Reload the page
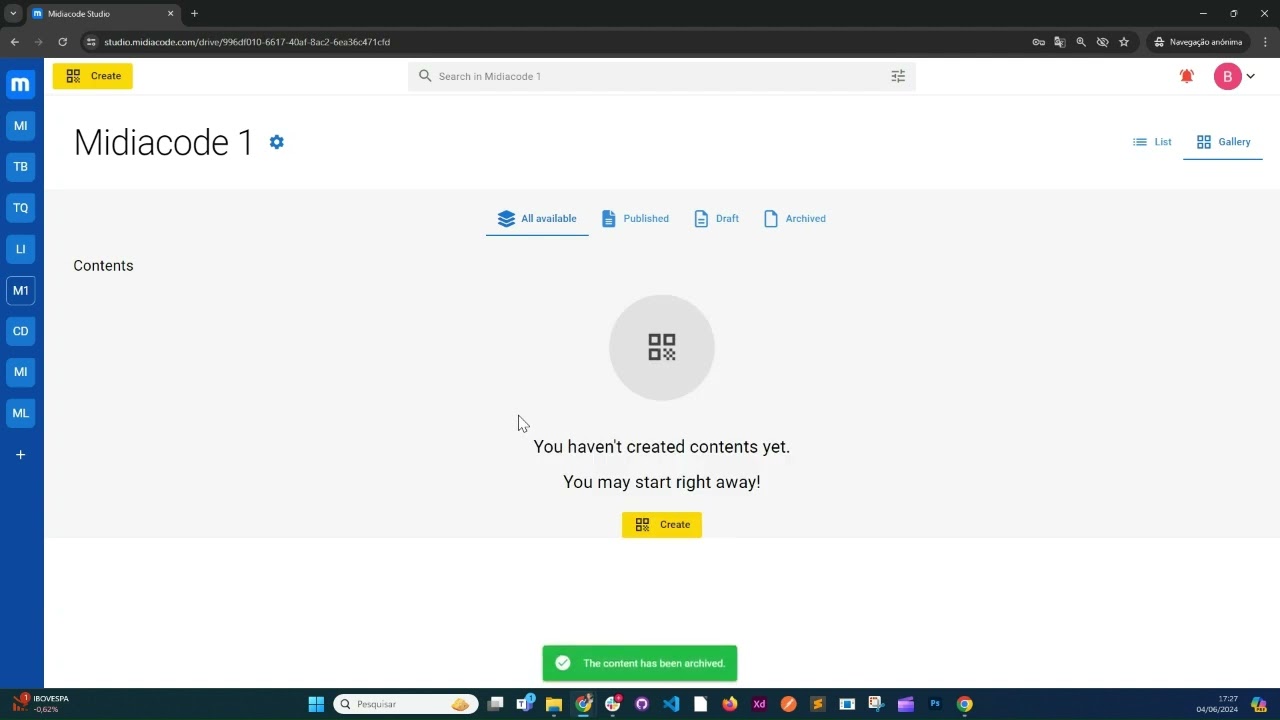 pos(62,42)
